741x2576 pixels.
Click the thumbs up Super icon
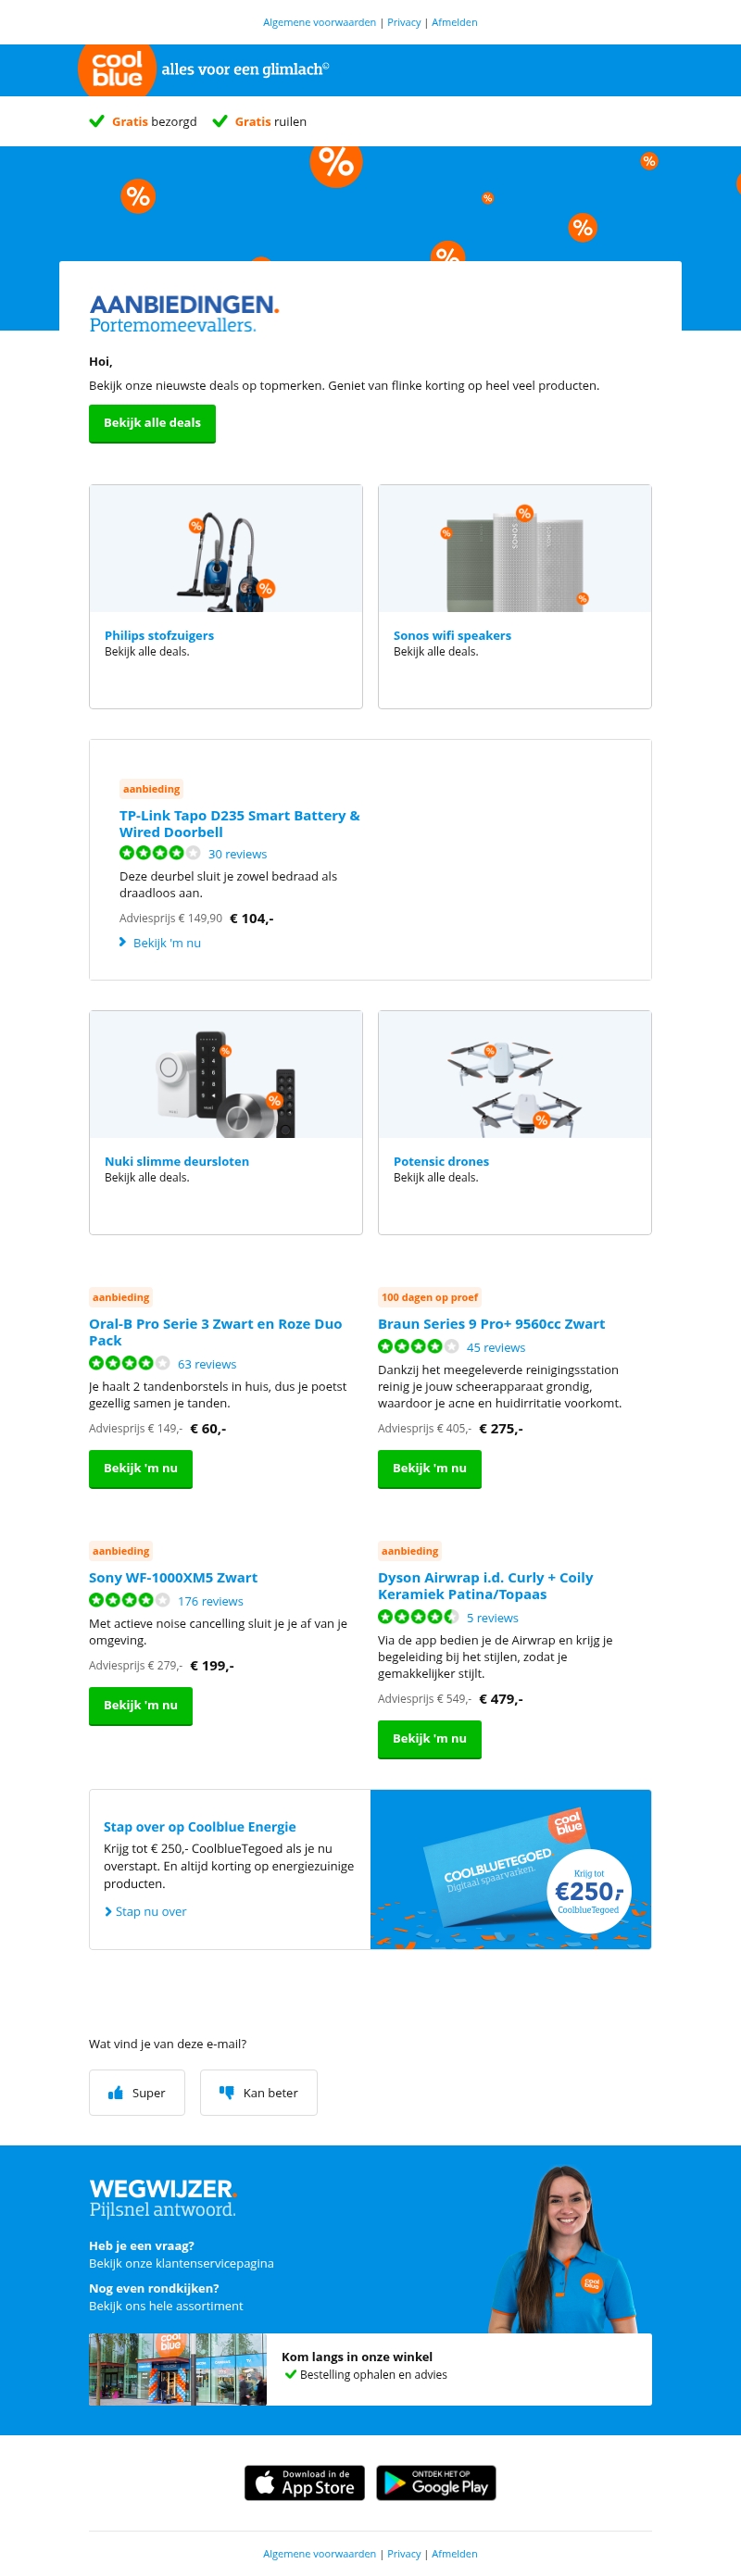(x=116, y=2092)
